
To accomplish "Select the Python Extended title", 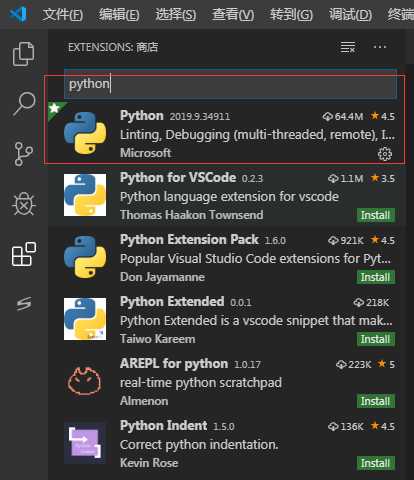I will [172, 302].
